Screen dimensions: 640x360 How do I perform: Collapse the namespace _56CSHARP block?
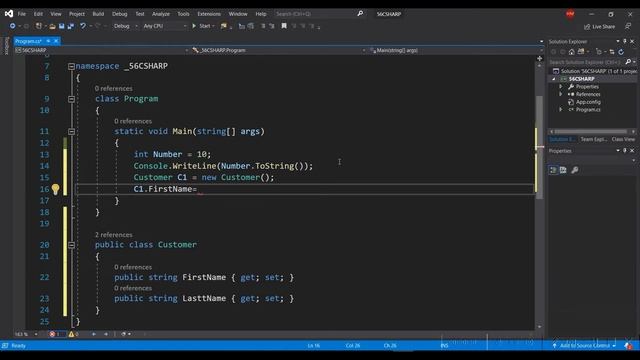point(71,66)
